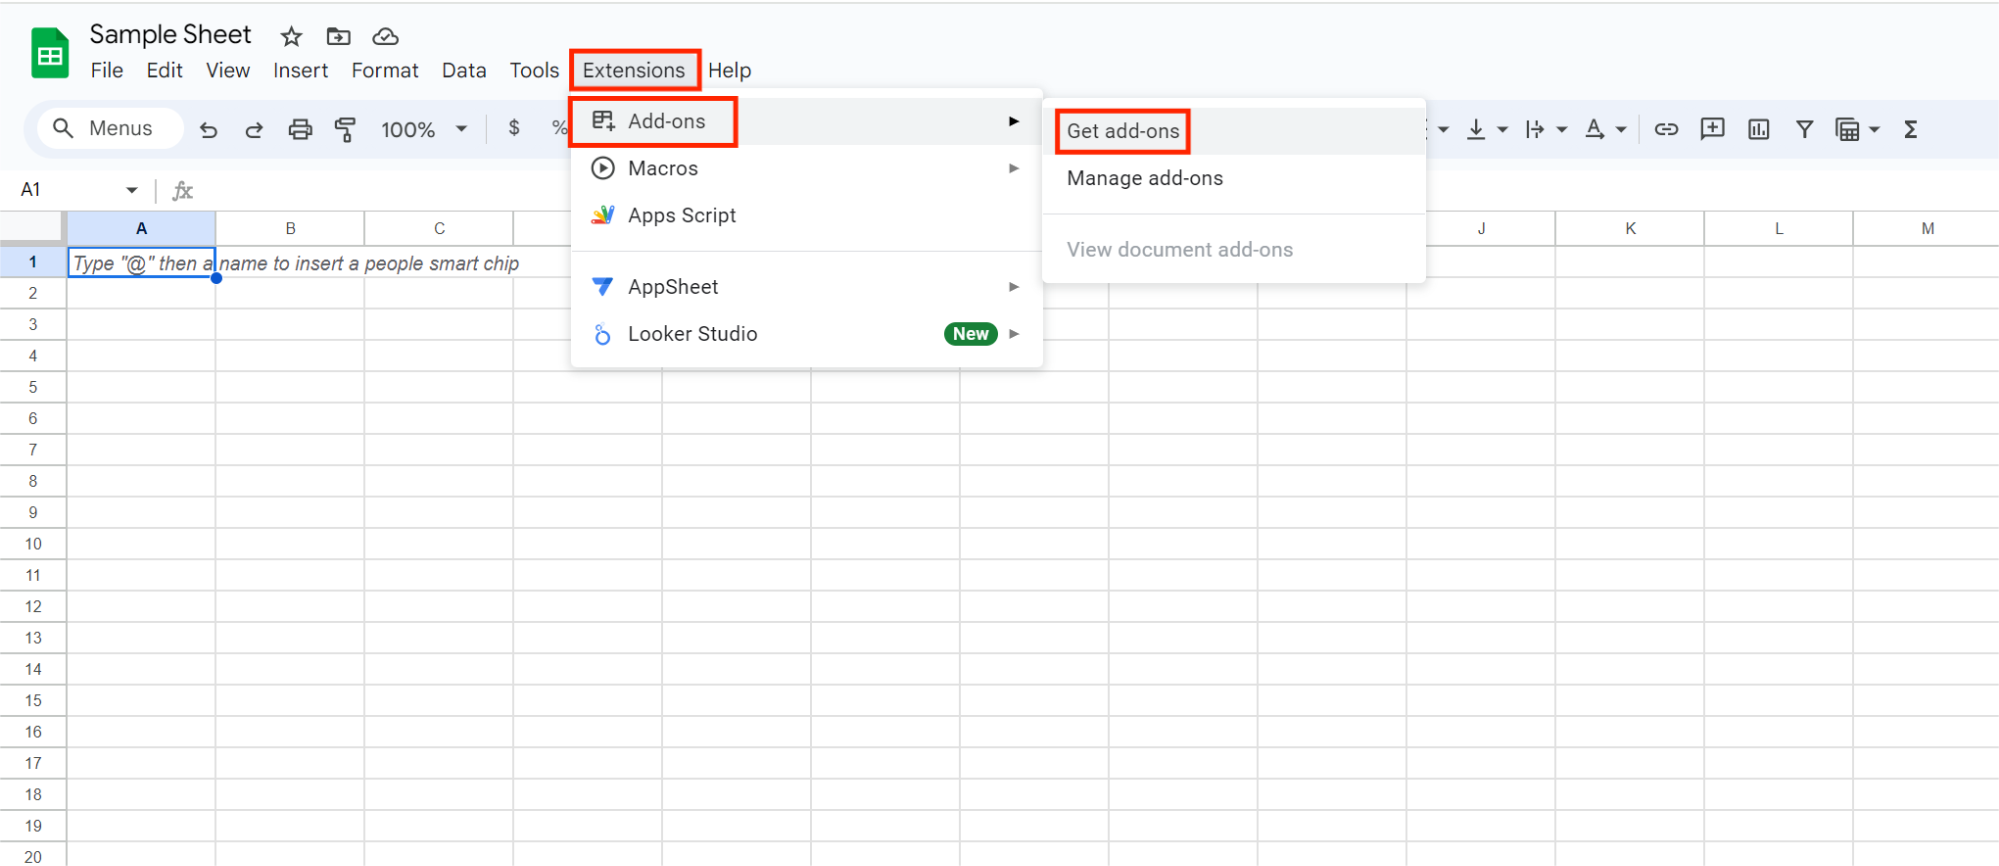Select row 17 header
Image resolution: width=1999 pixels, height=866 pixels.
click(33, 763)
